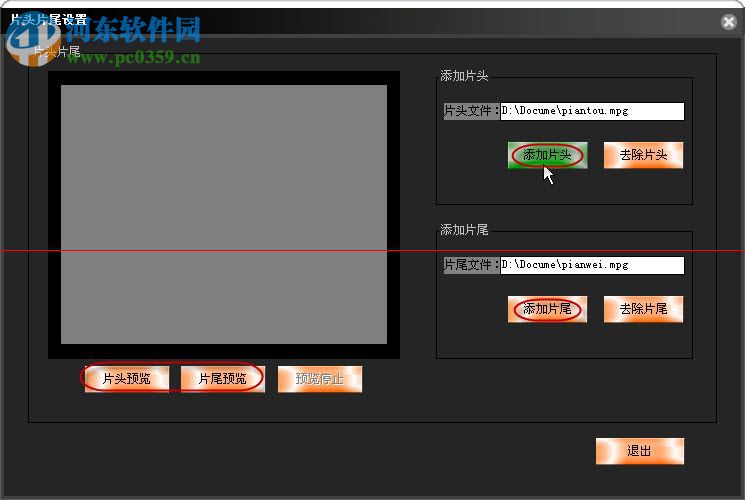This screenshot has height=500, width=745.
Task: Focus the 片头文件 path field
Action: pyautogui.click(x=592, y=111)
